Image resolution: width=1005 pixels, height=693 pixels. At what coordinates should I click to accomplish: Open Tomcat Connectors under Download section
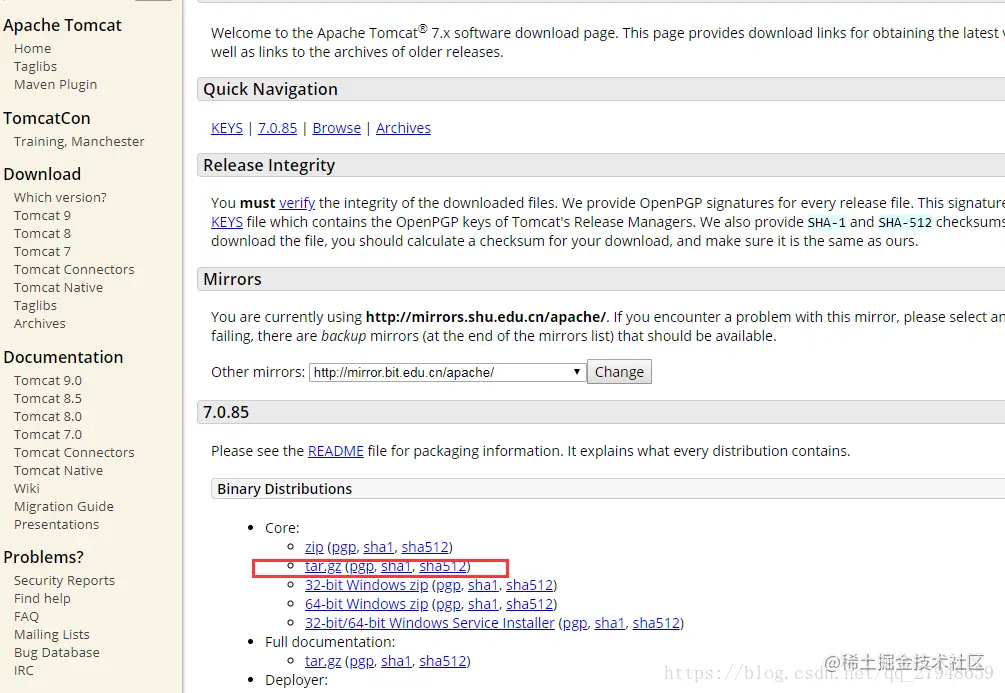tap(74, 269)
